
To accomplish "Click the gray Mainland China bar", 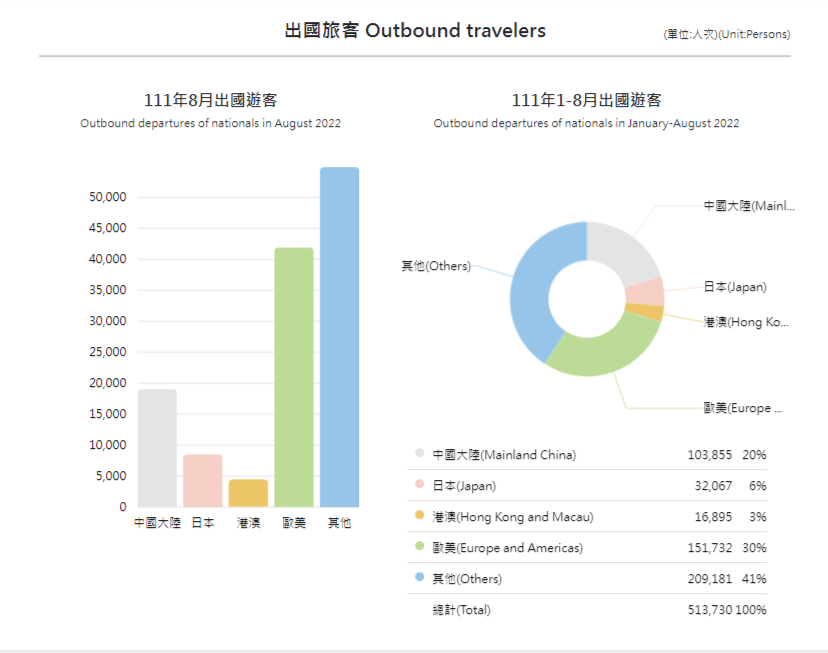I will (157, 448).
